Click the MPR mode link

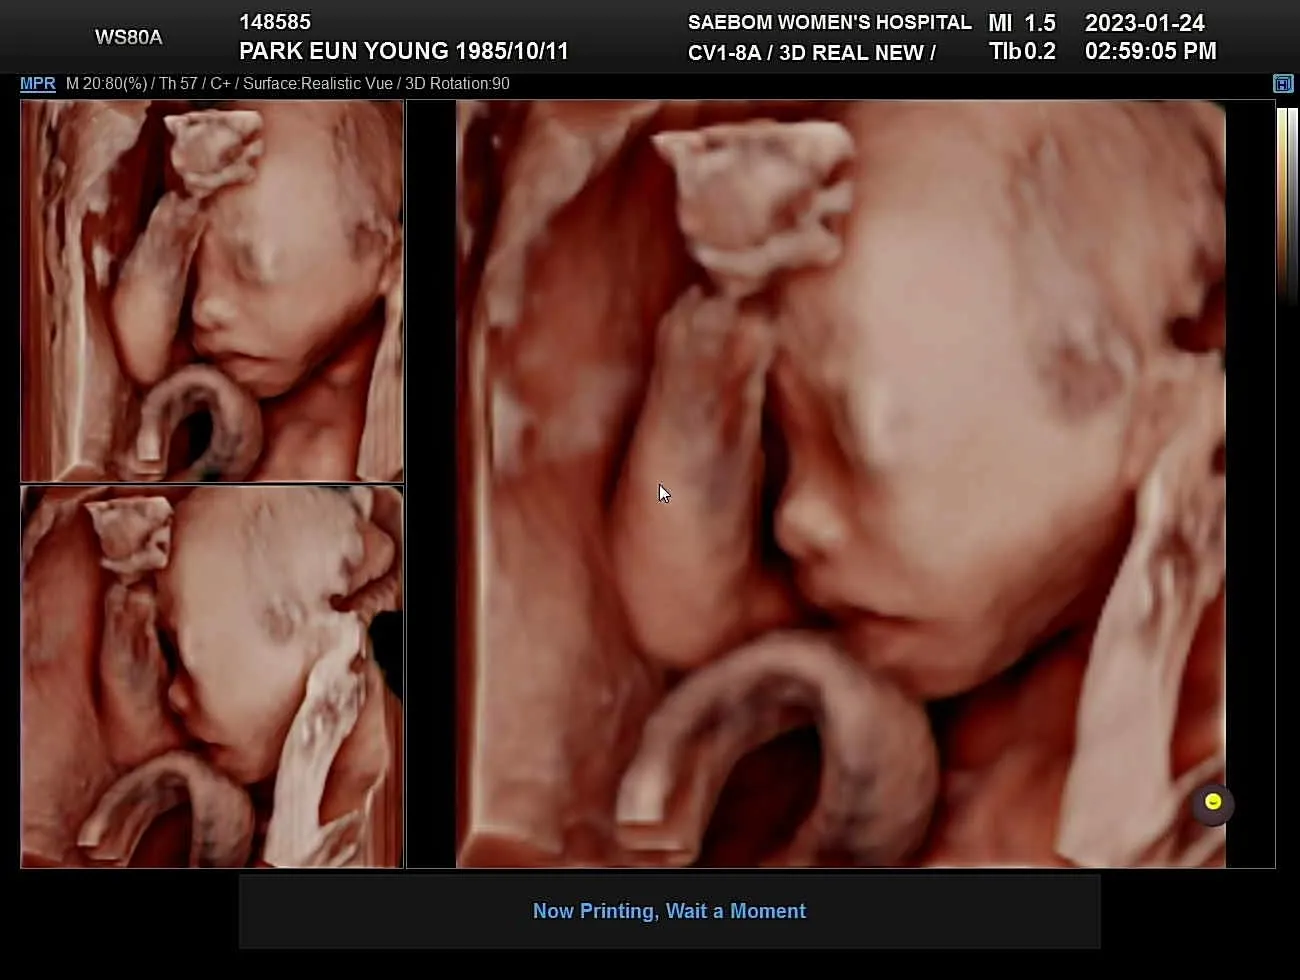(37, 84)
